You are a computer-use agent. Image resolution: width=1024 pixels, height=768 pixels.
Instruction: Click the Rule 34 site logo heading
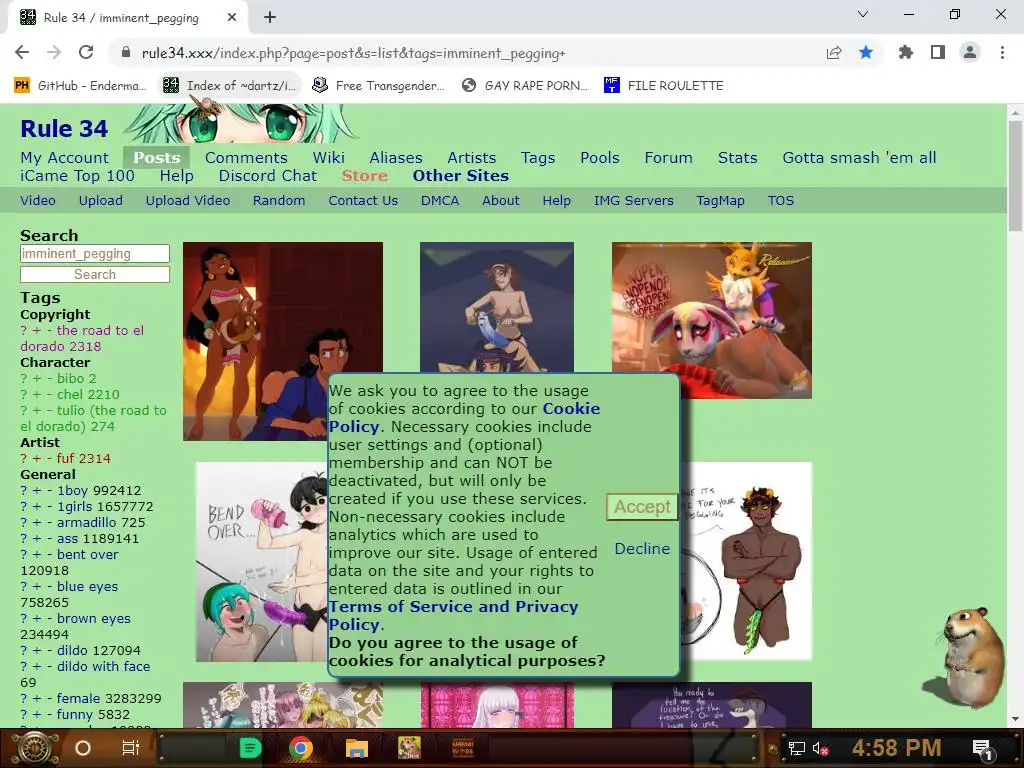pyautogui.click(x=64, y=129)
